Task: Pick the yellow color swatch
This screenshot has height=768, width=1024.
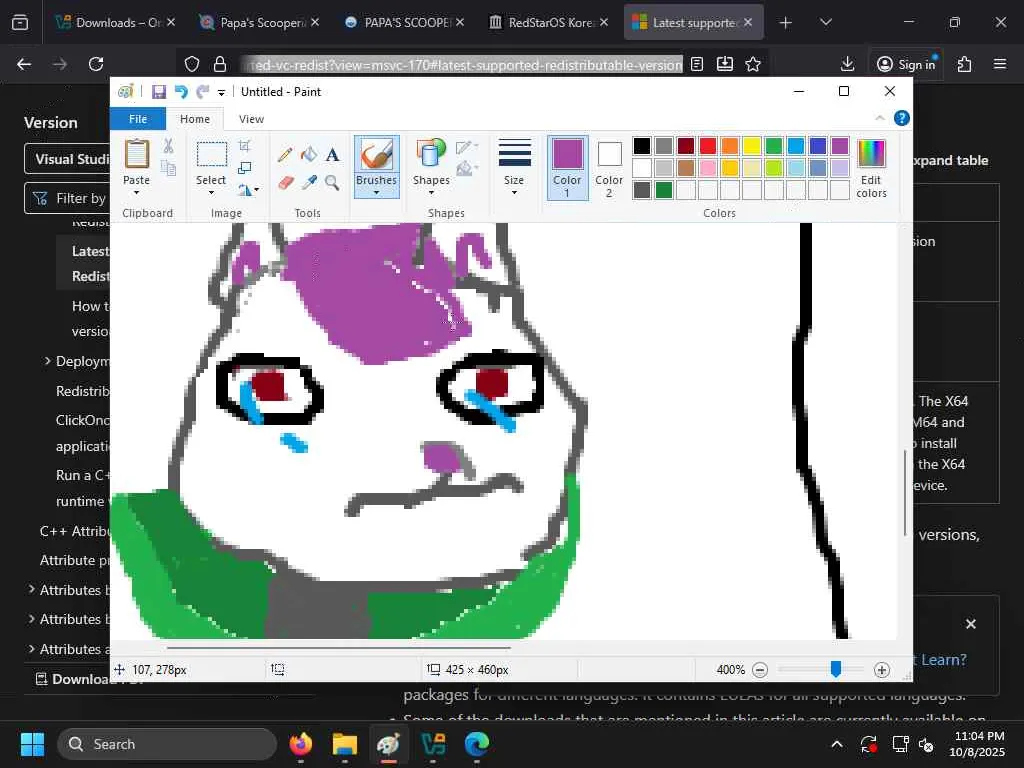Action: [x=752, y=146]
